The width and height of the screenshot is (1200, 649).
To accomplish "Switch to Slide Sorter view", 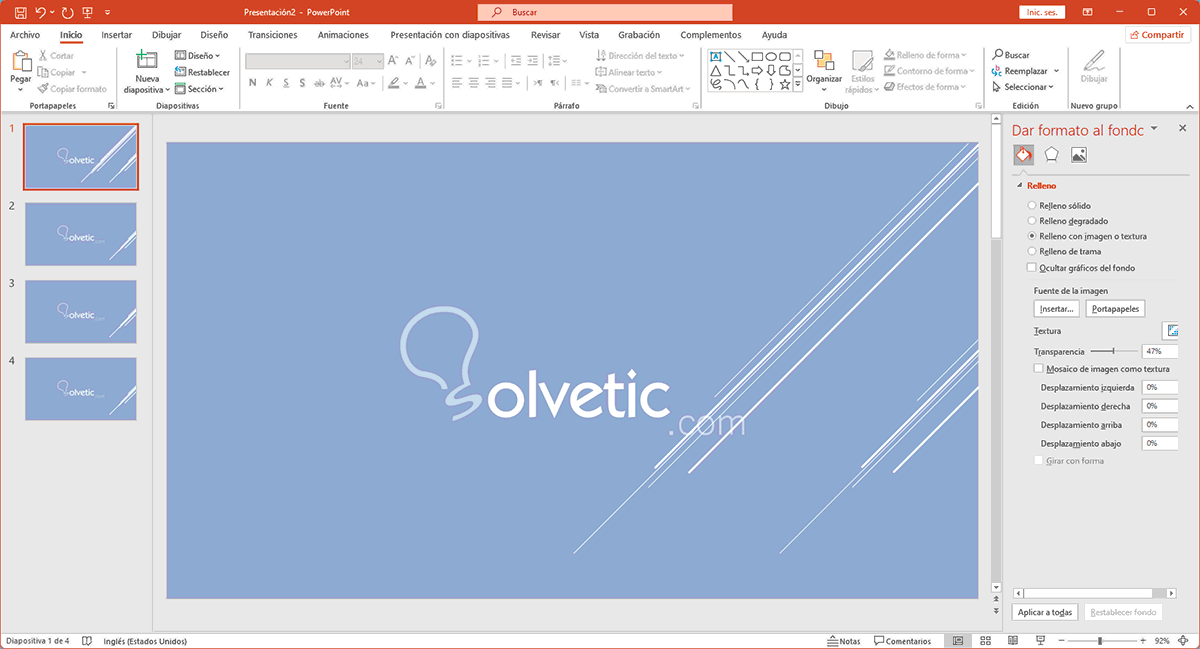I will (x=985, y=641).
